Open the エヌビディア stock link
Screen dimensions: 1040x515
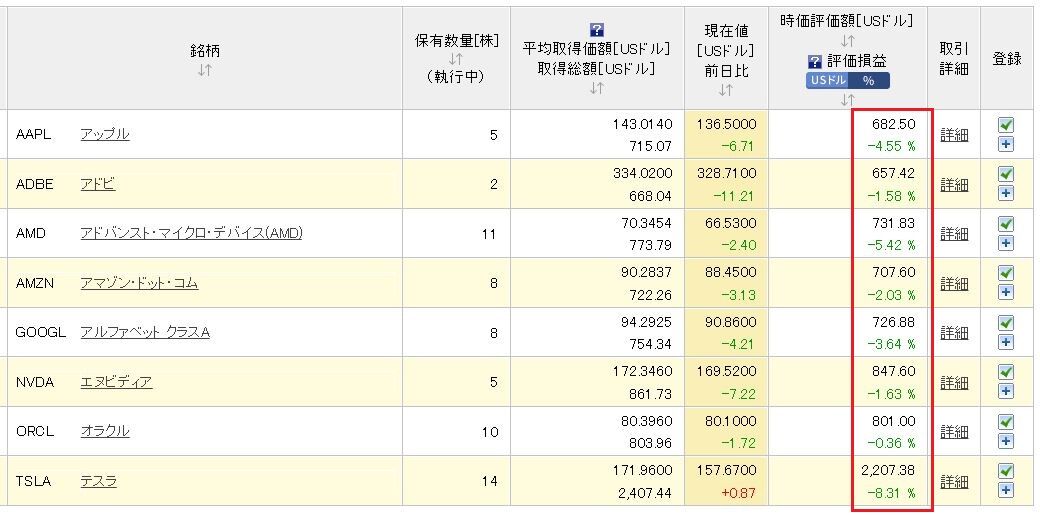(x=116, y=382)
